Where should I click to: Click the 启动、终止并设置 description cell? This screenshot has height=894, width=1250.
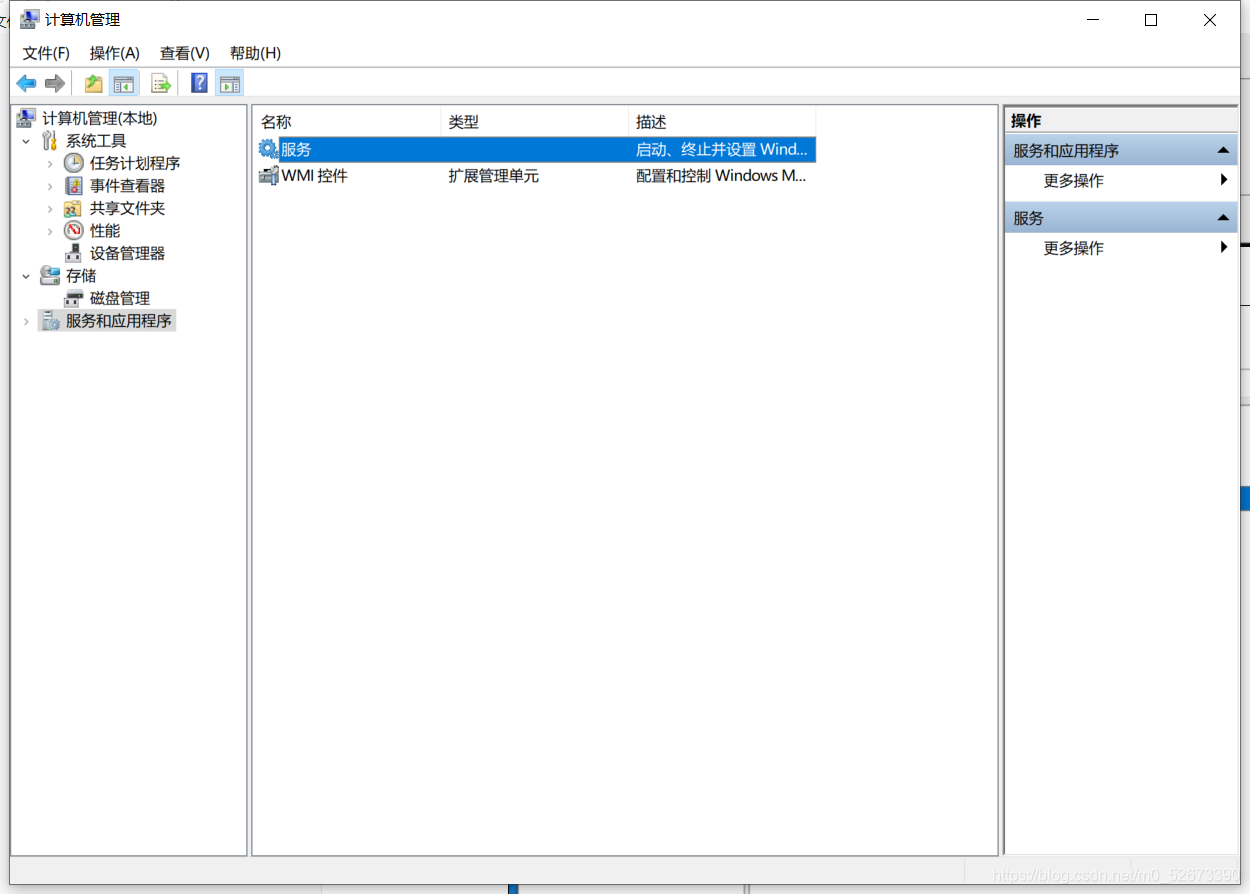coord(722,149)
